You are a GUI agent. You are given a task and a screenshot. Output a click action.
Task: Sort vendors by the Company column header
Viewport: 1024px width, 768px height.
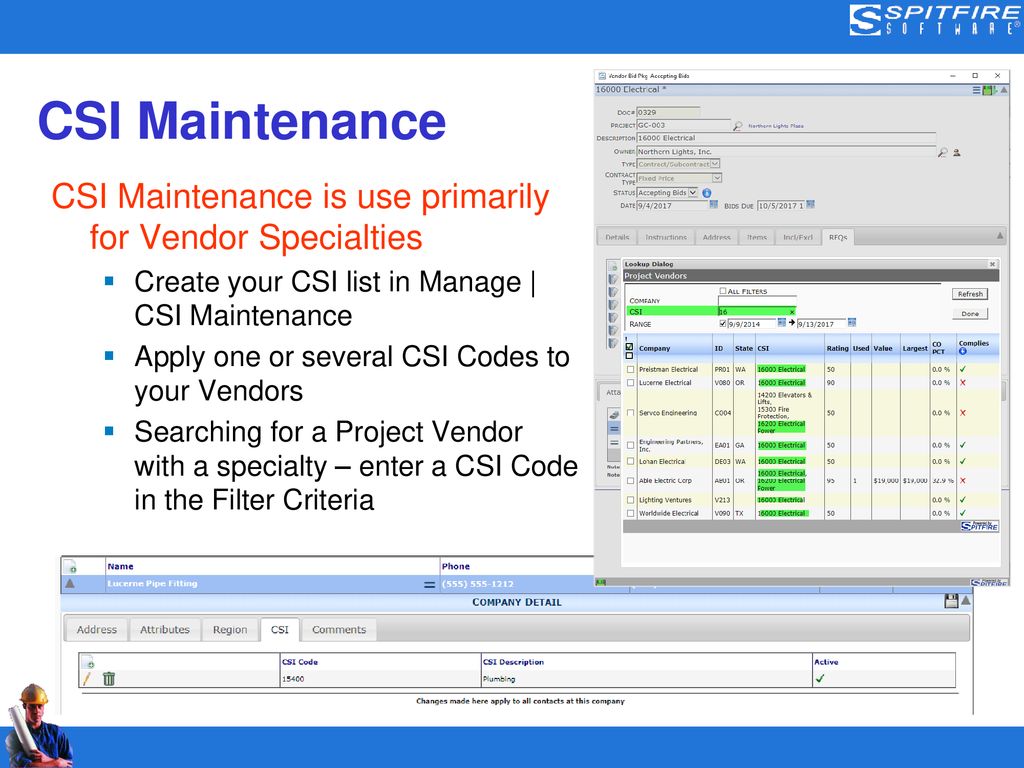[x=654, y=349]
